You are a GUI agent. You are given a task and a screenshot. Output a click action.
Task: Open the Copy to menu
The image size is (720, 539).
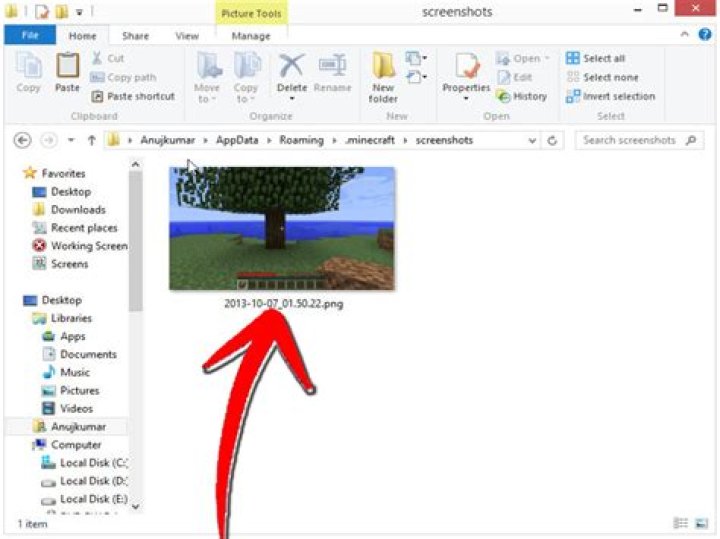tap(246, 77)
